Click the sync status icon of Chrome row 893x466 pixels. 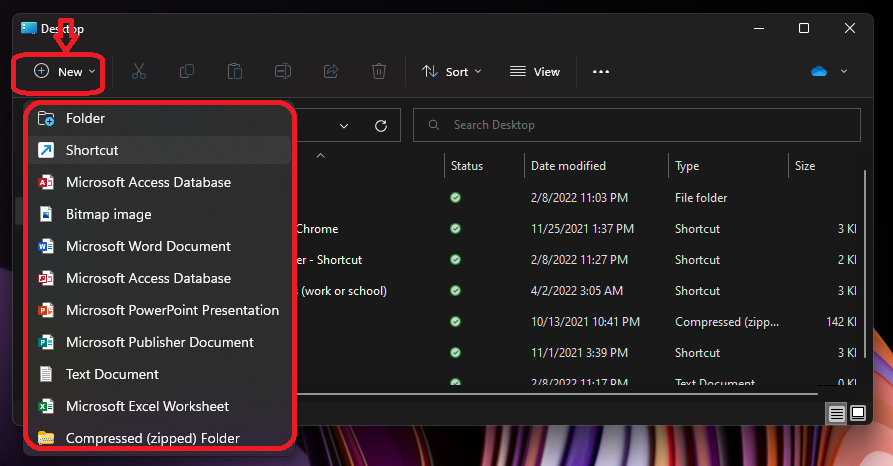point(456,228)
